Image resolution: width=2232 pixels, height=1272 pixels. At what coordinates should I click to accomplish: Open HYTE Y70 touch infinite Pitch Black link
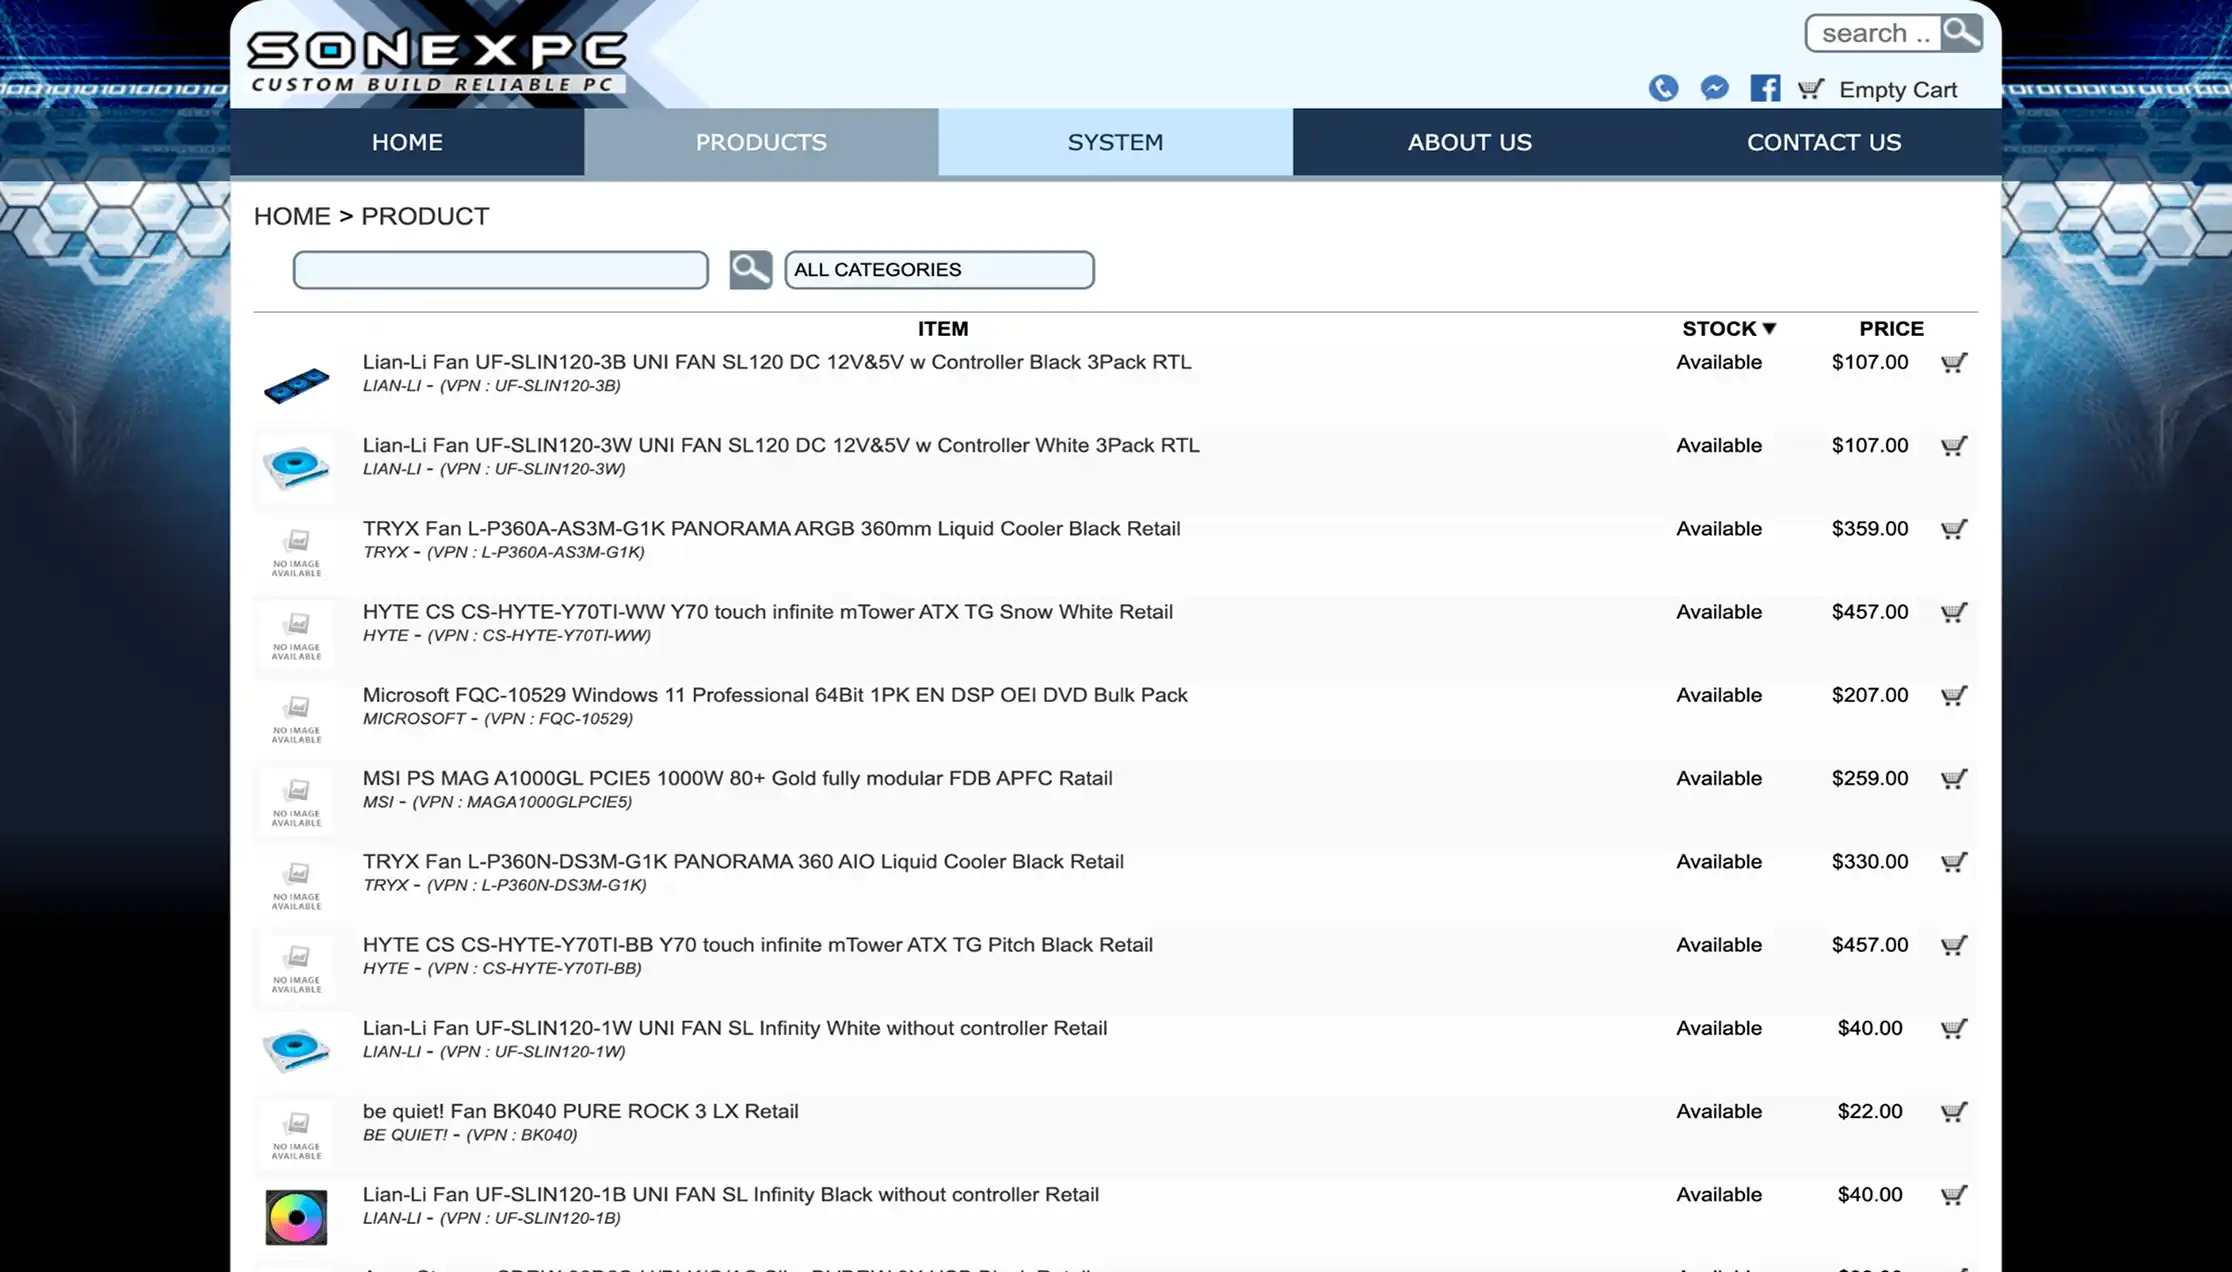coord(757,944)
